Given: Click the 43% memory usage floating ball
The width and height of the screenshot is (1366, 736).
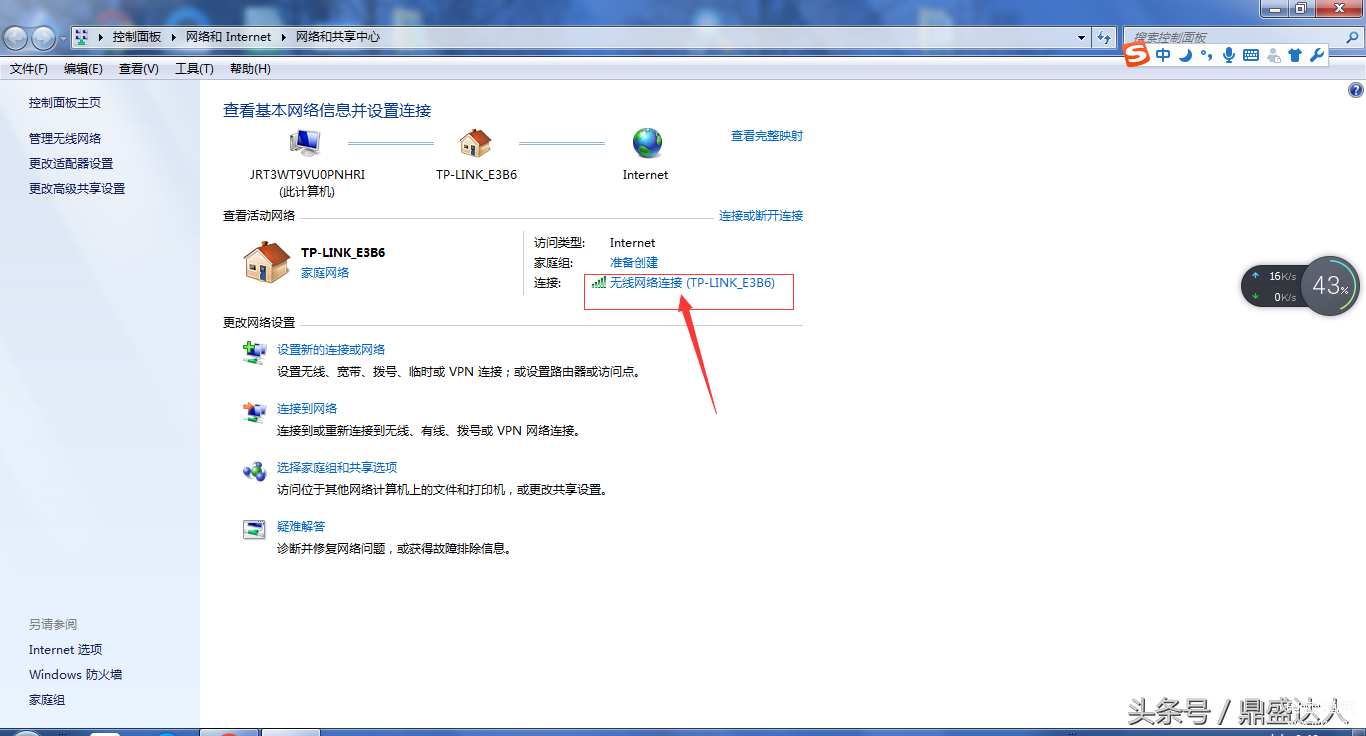Looking at the screenshot, I should tap(1330, 286).
